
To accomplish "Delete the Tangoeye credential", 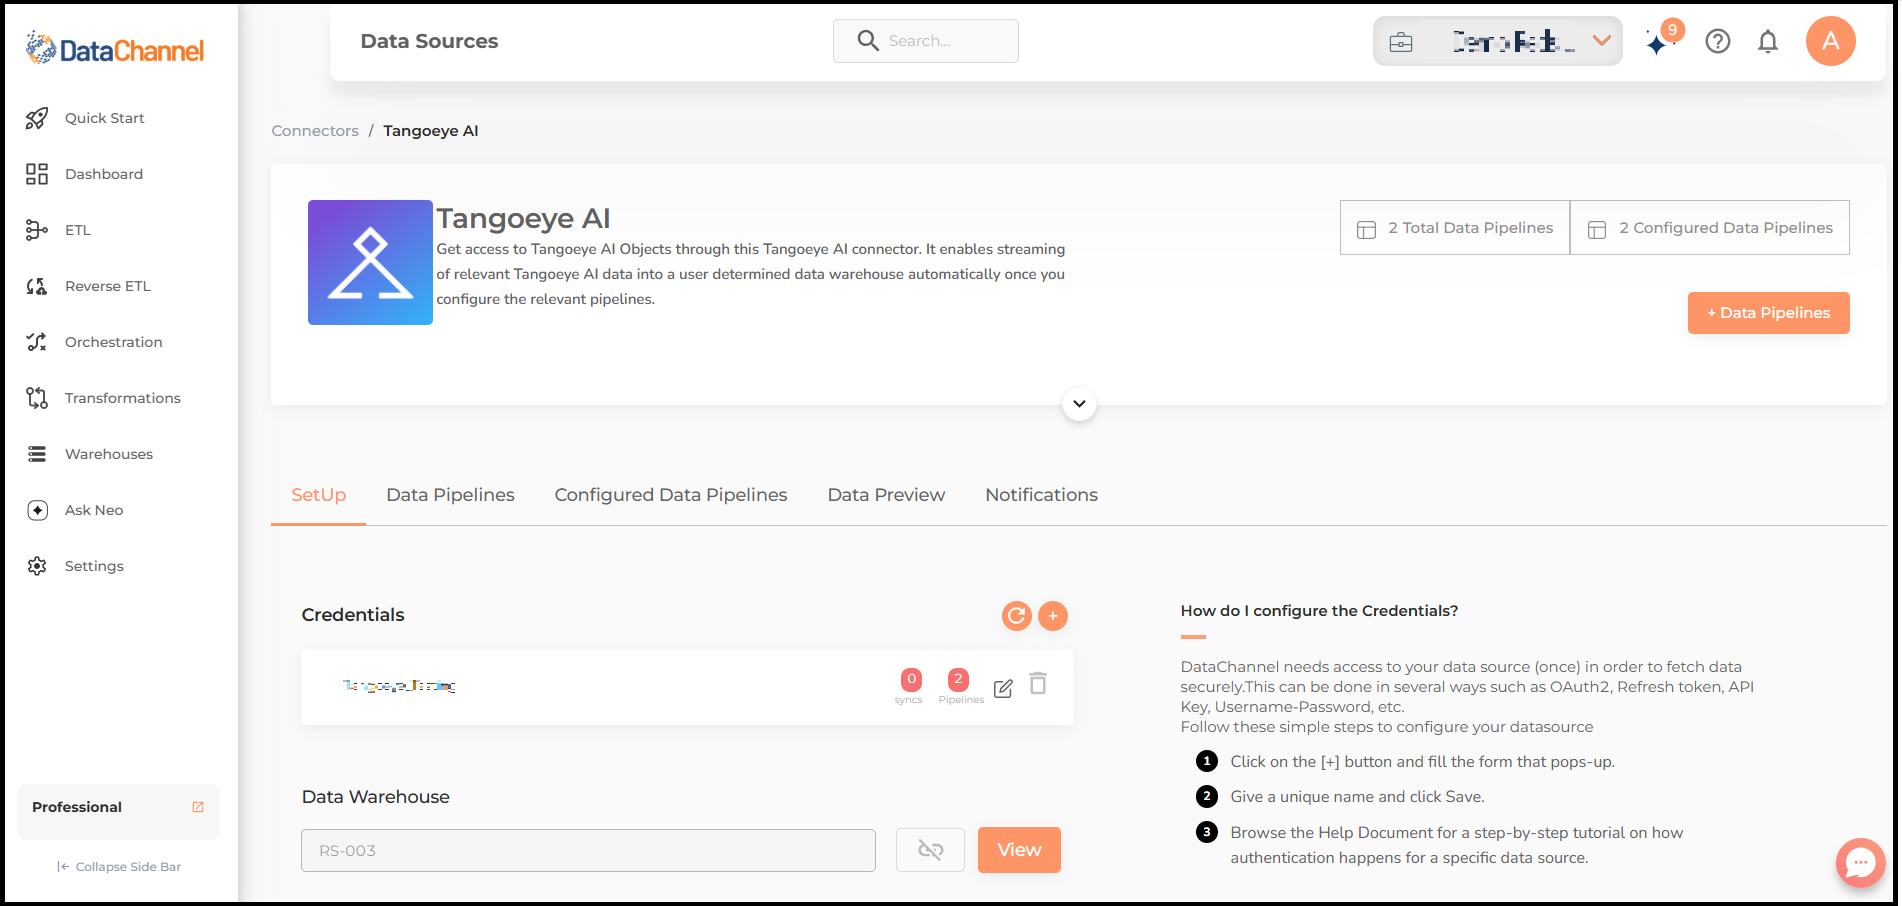I will (1038, 683).
